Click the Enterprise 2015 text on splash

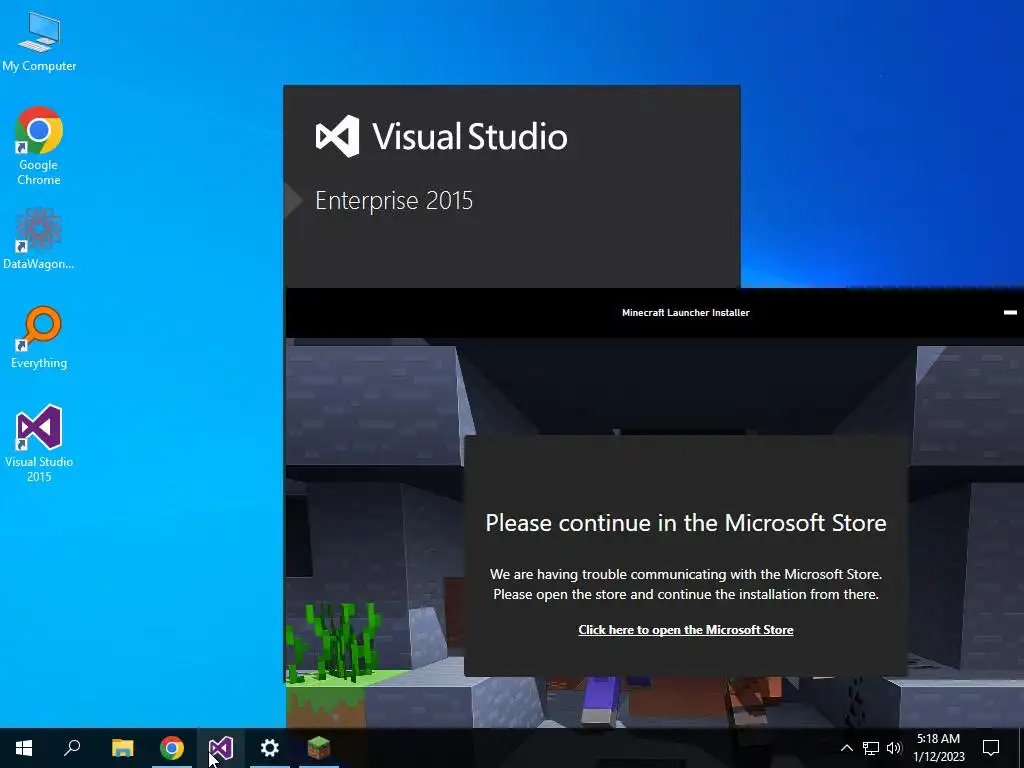(x=394, y=200)
